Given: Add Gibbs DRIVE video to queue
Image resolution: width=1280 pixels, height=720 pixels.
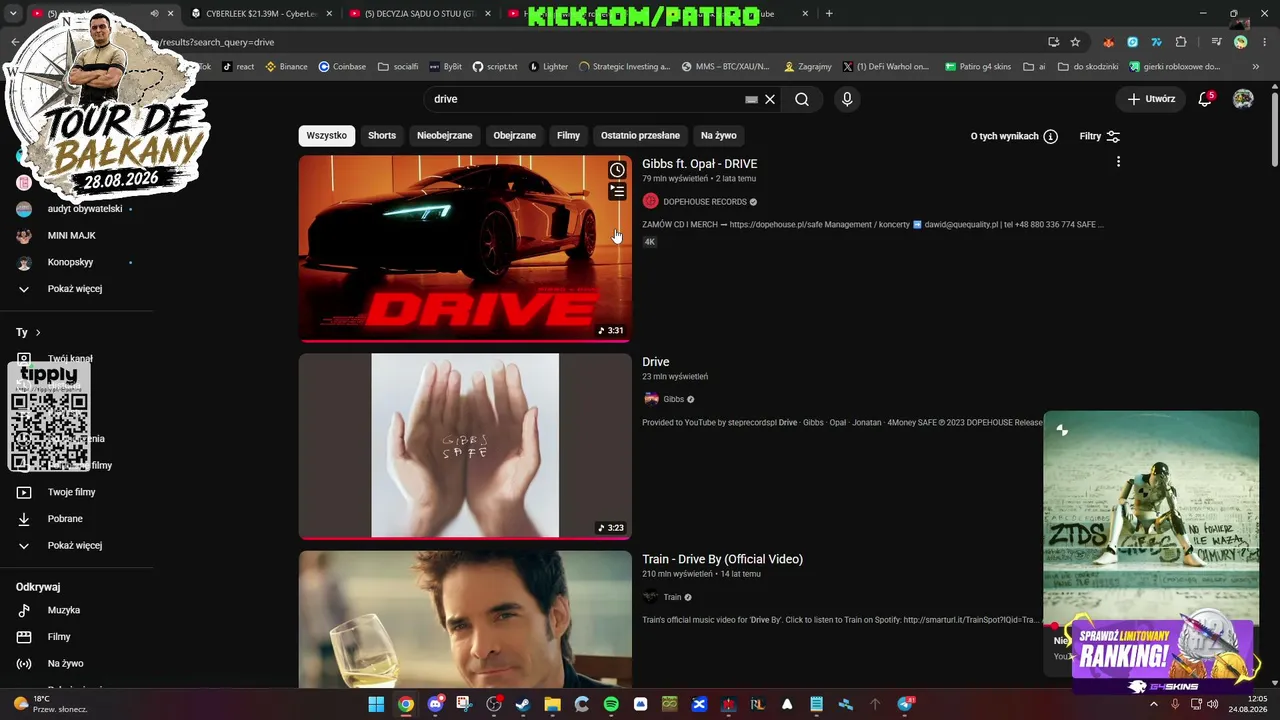Looking at the screenshot, I should (x=617, y=191).
